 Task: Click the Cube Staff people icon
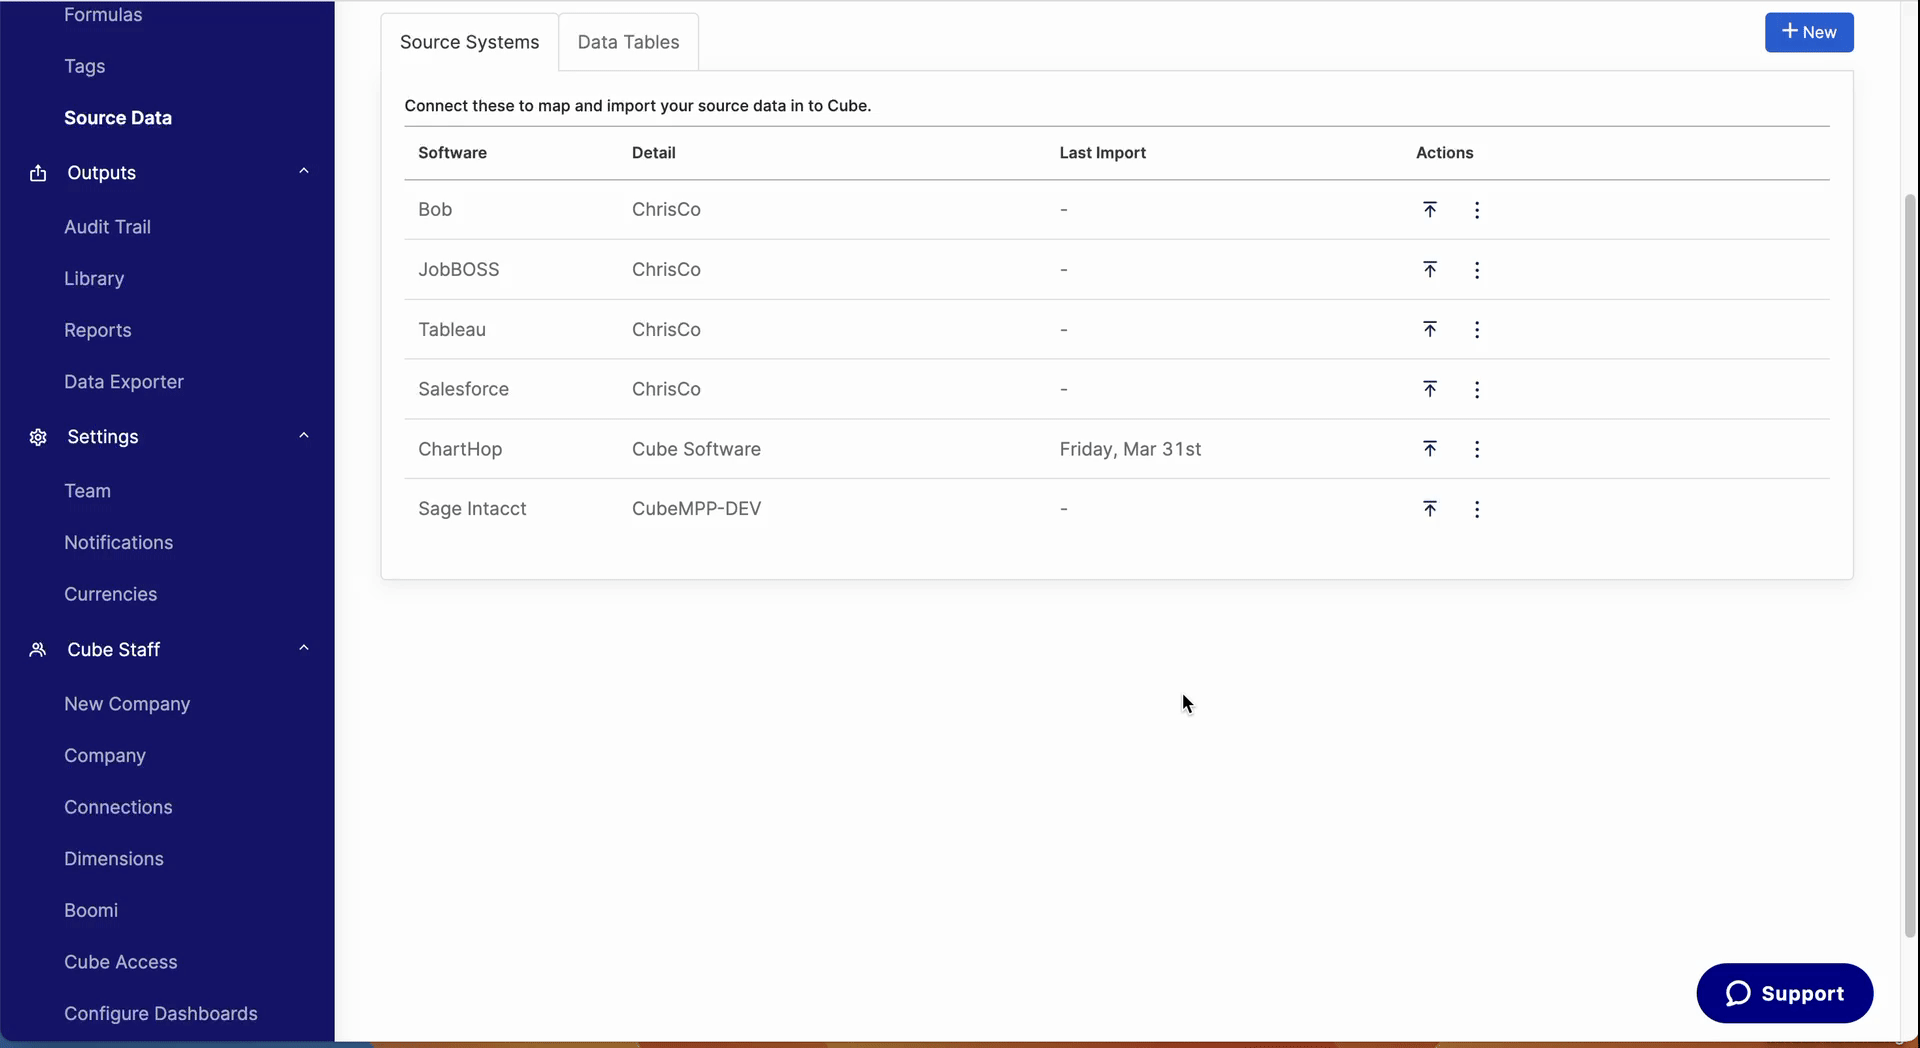point(38,650)
